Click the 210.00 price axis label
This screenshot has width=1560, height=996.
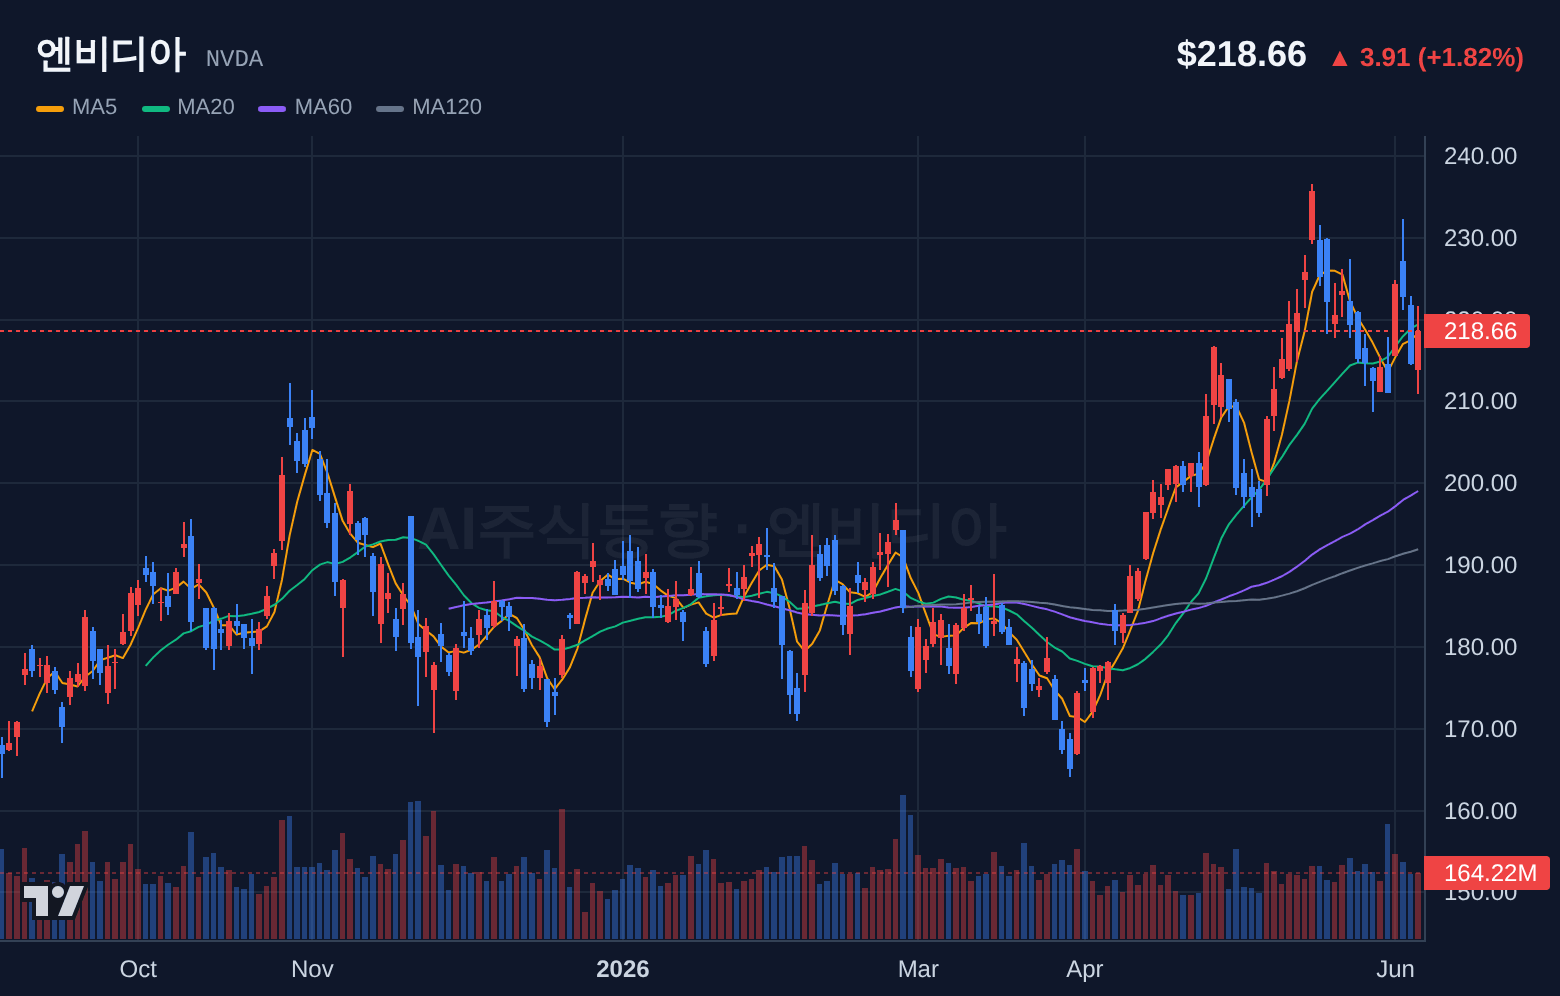coord(1480,401)
